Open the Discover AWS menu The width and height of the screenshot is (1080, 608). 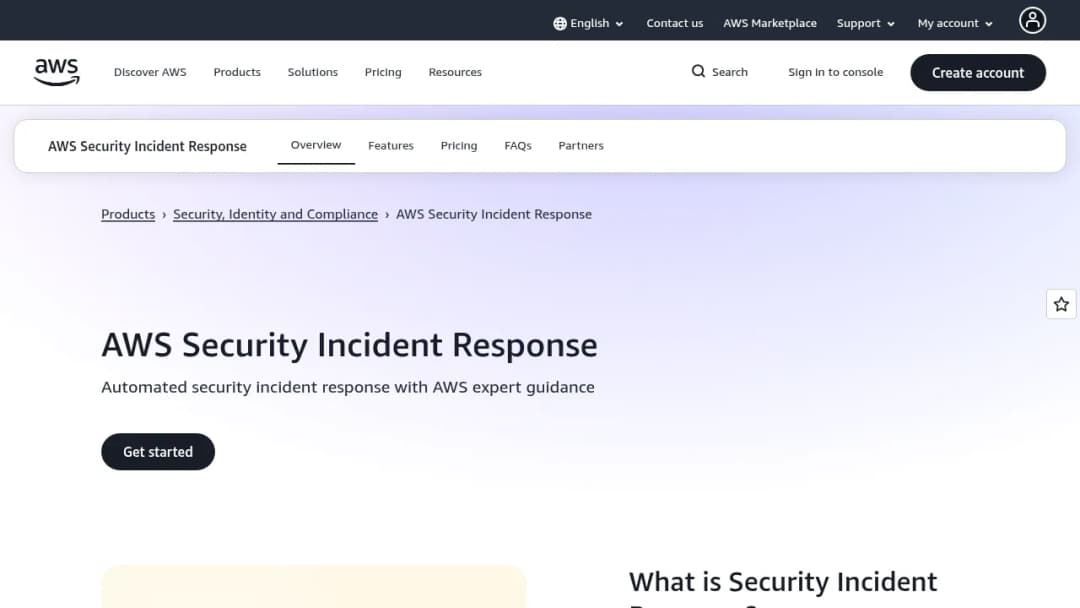tap(150, 72)
